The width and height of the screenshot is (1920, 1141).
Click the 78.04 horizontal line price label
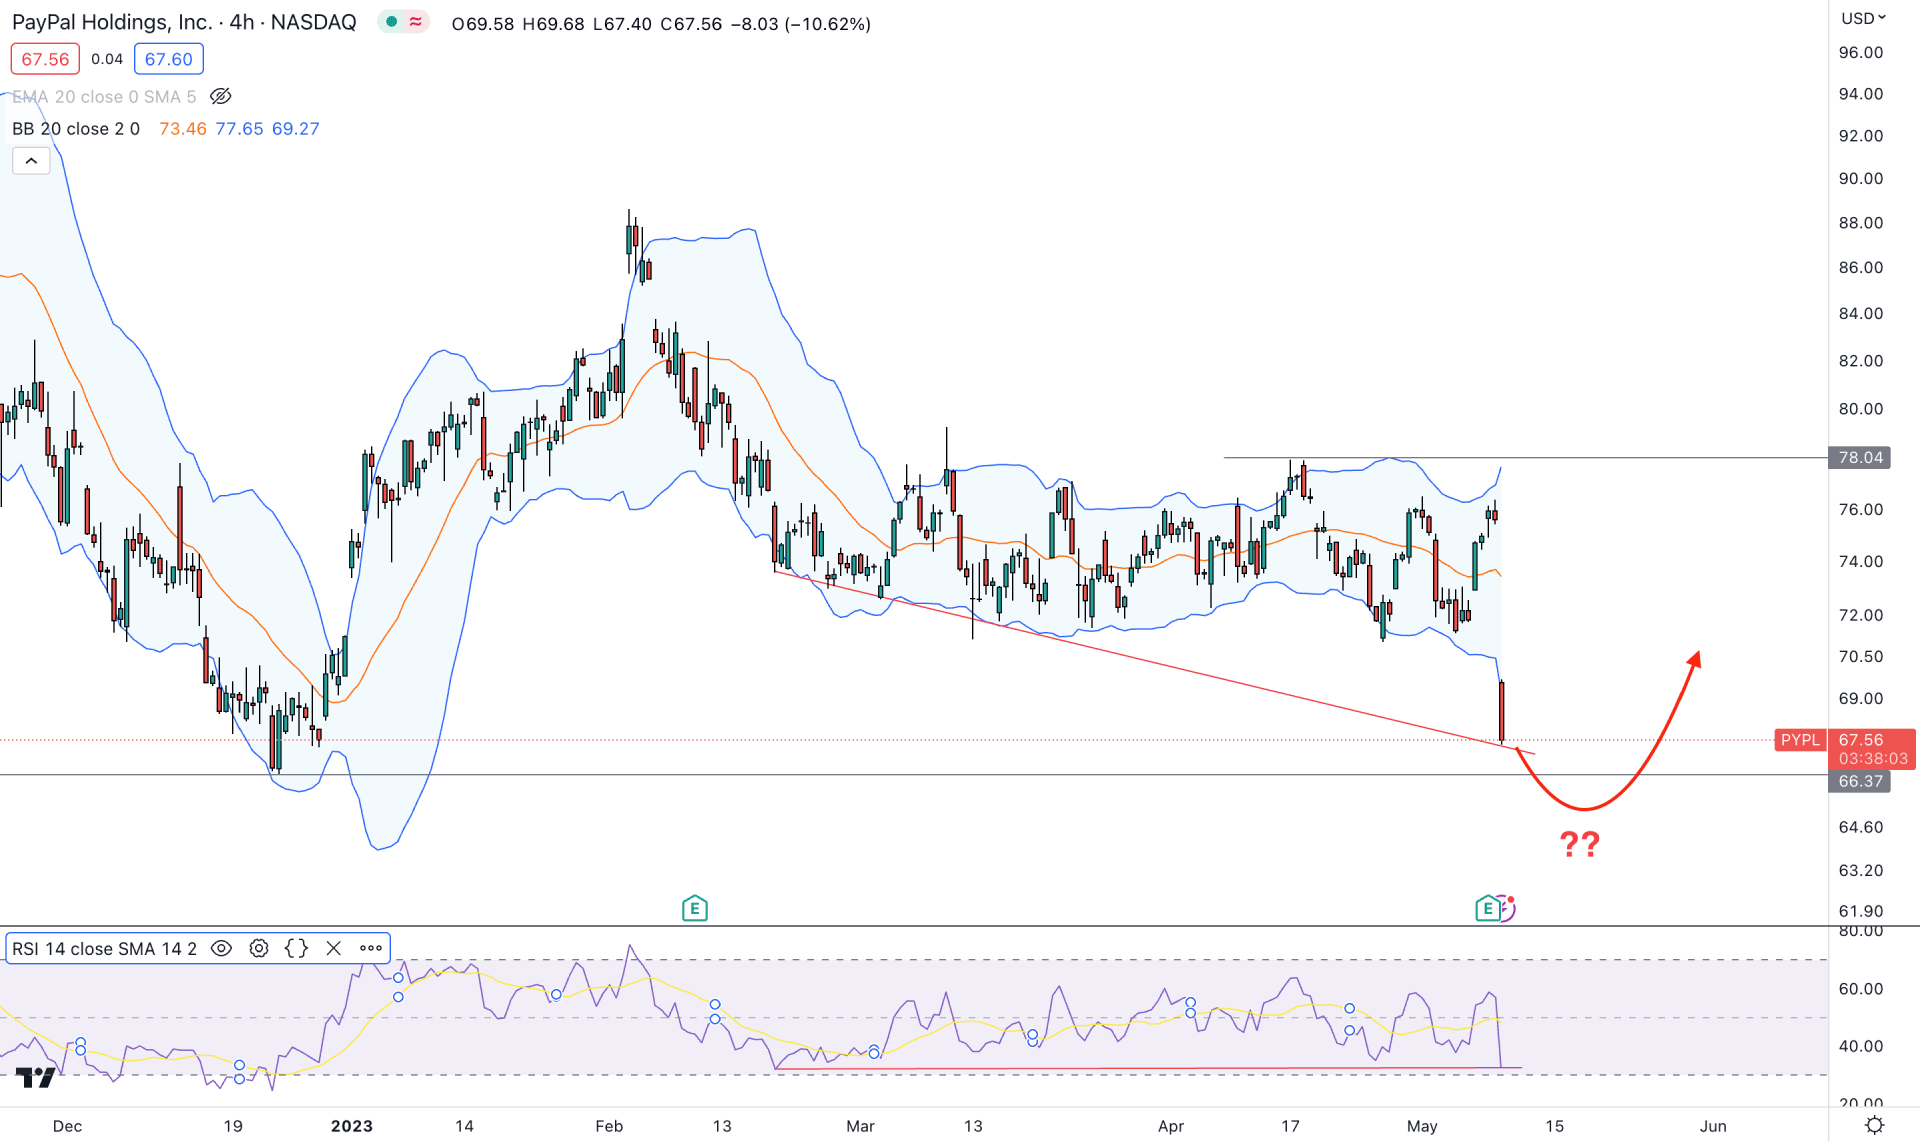pos(1859,457)
